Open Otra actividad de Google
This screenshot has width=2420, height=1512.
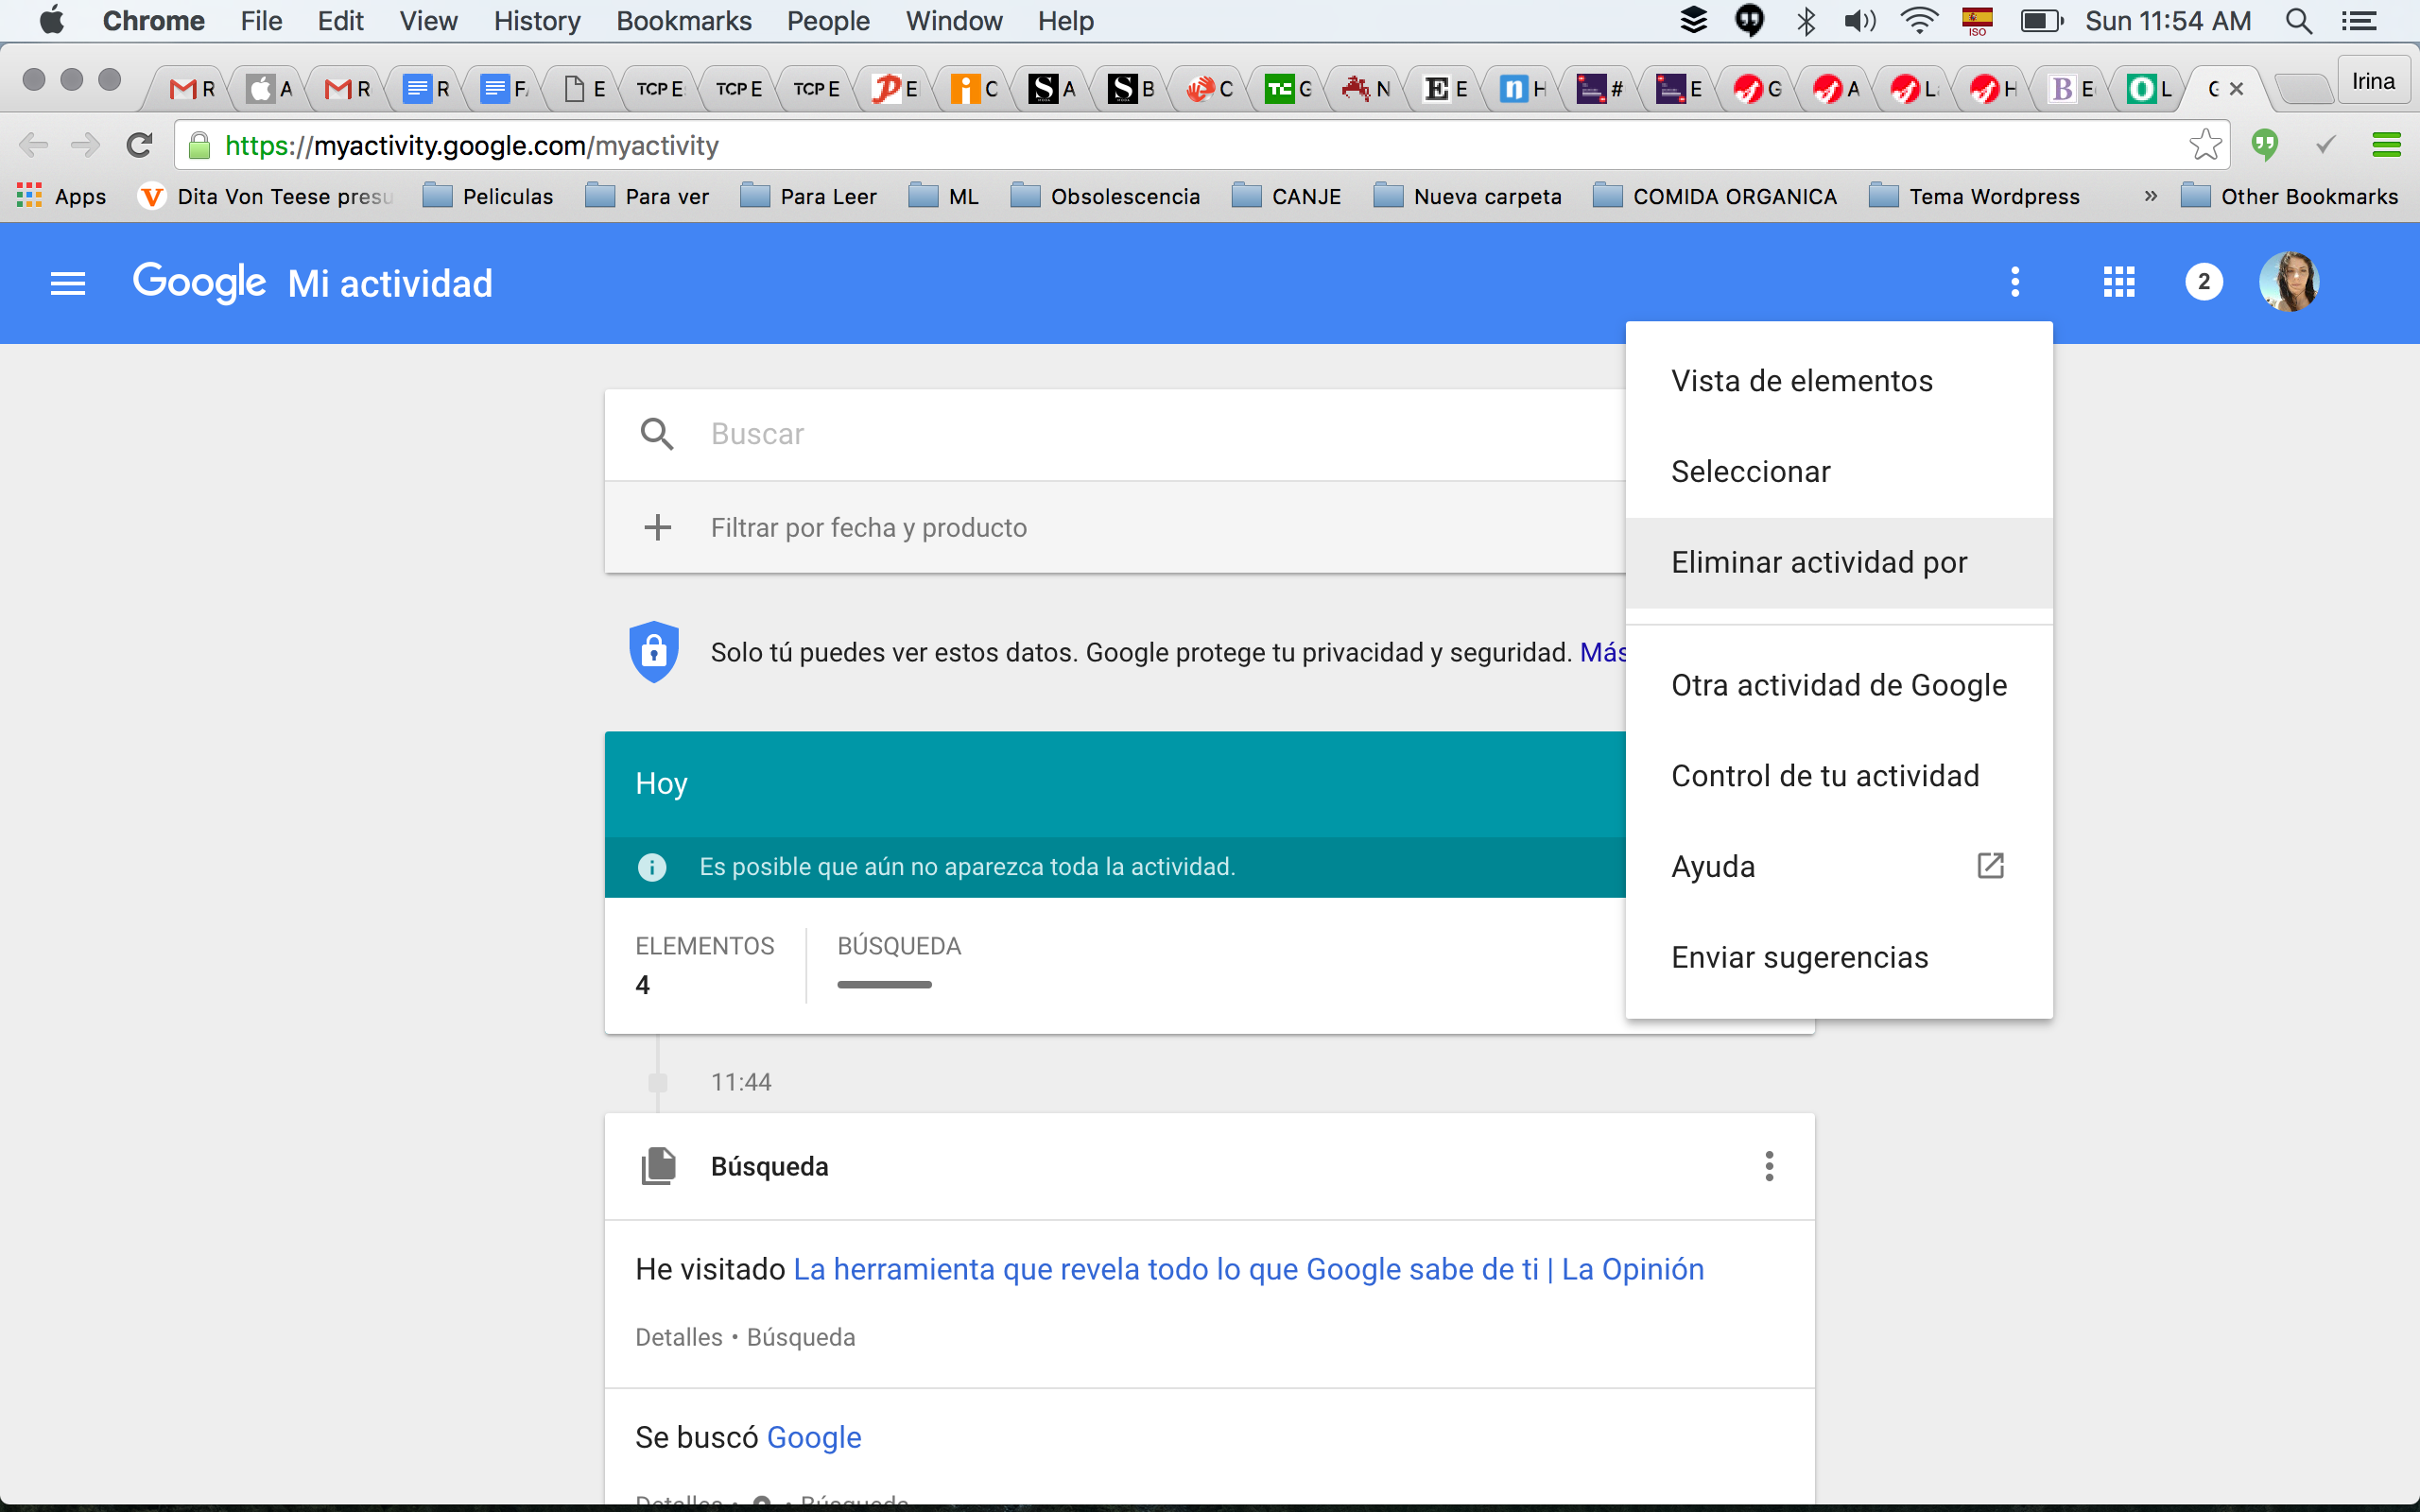tap(1839, 686)
